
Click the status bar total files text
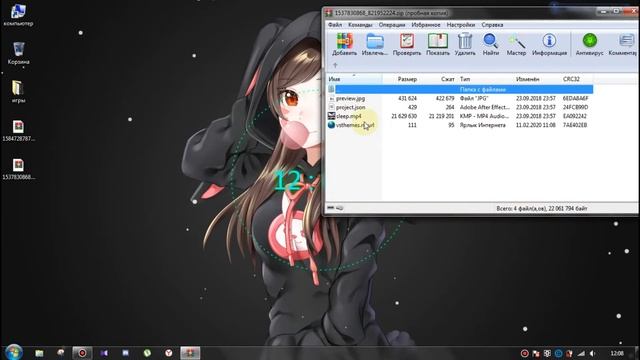tap(542, 209)
